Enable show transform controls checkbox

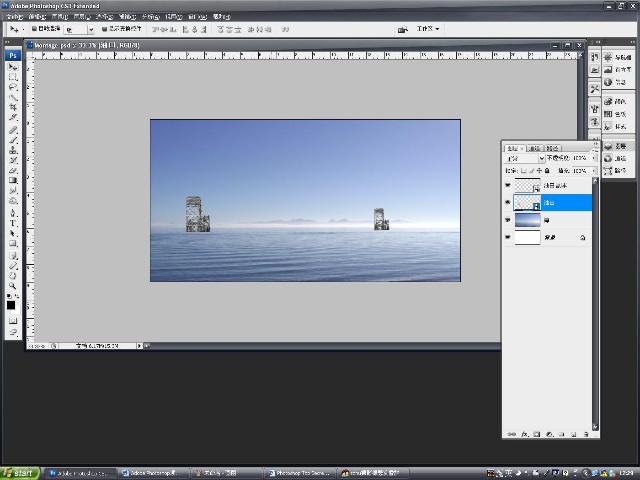point(104,29)
